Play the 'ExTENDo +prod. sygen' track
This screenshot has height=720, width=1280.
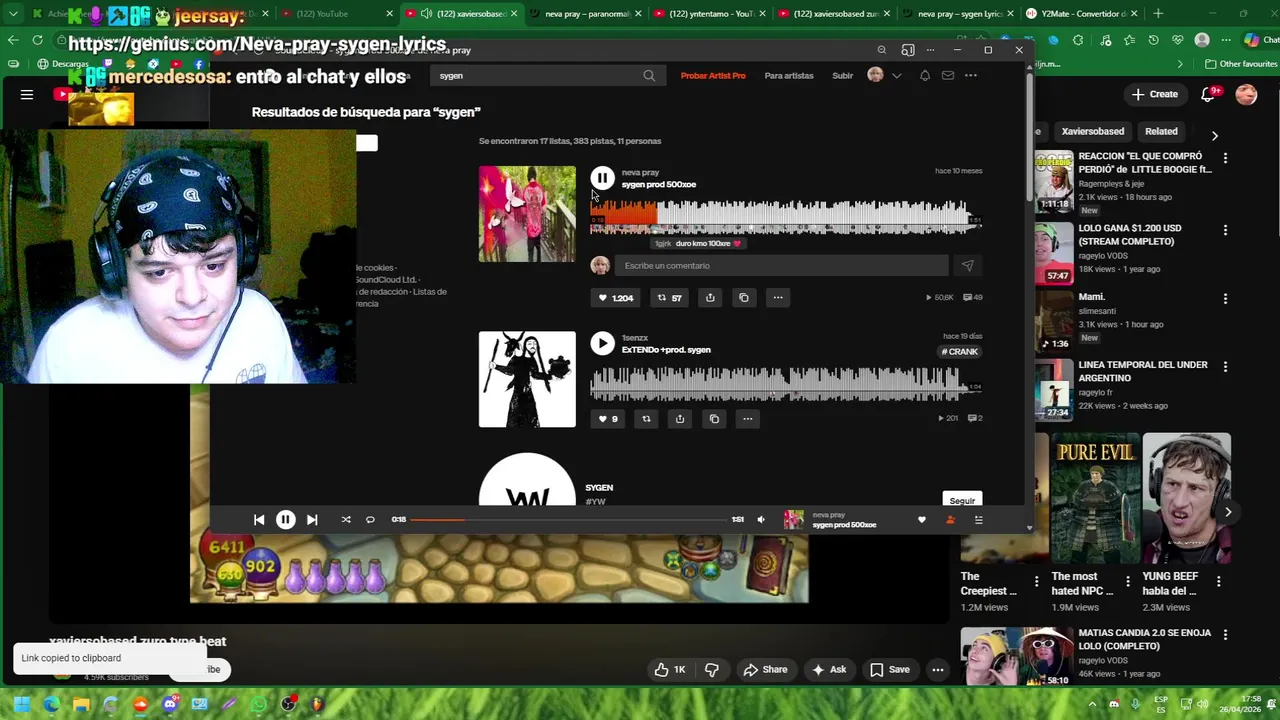[602, 344]
